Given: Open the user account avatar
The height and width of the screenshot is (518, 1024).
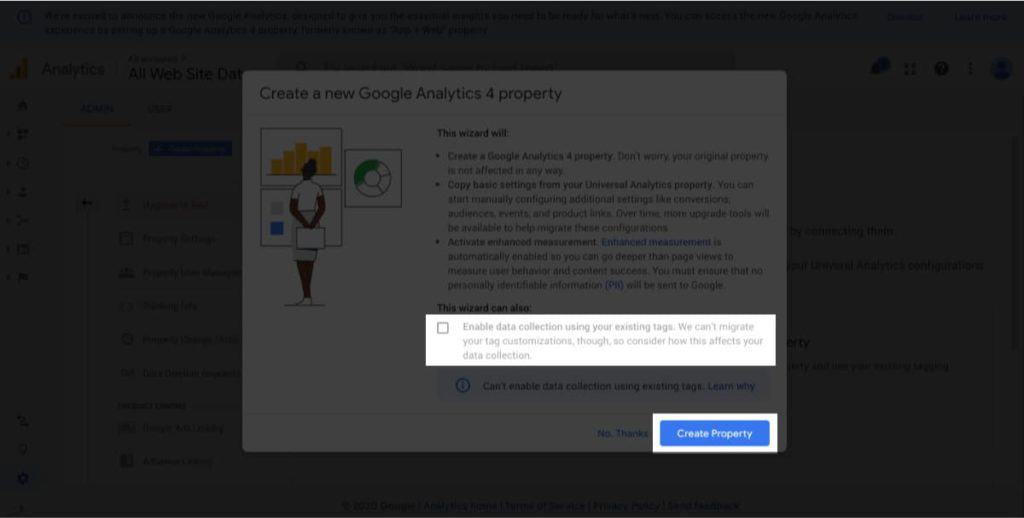Looking at the screenshot, I should coord(1001,68).
